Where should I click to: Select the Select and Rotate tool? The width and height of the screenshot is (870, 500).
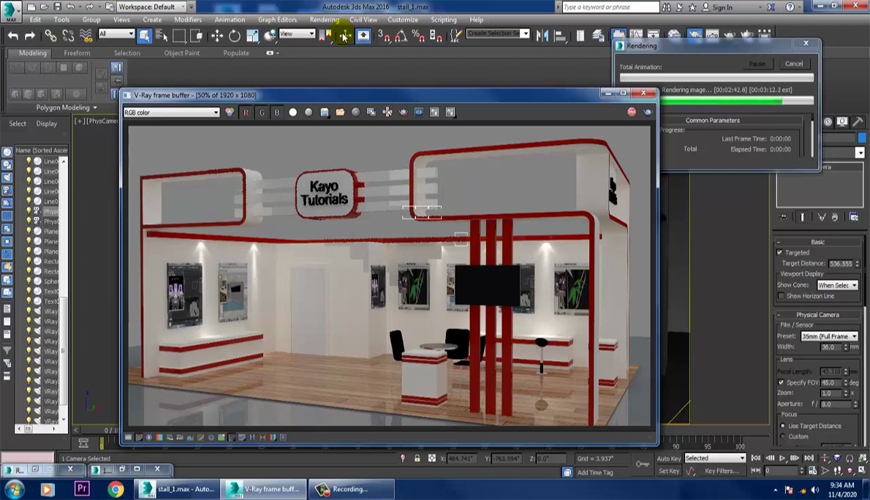coord(234,36)
